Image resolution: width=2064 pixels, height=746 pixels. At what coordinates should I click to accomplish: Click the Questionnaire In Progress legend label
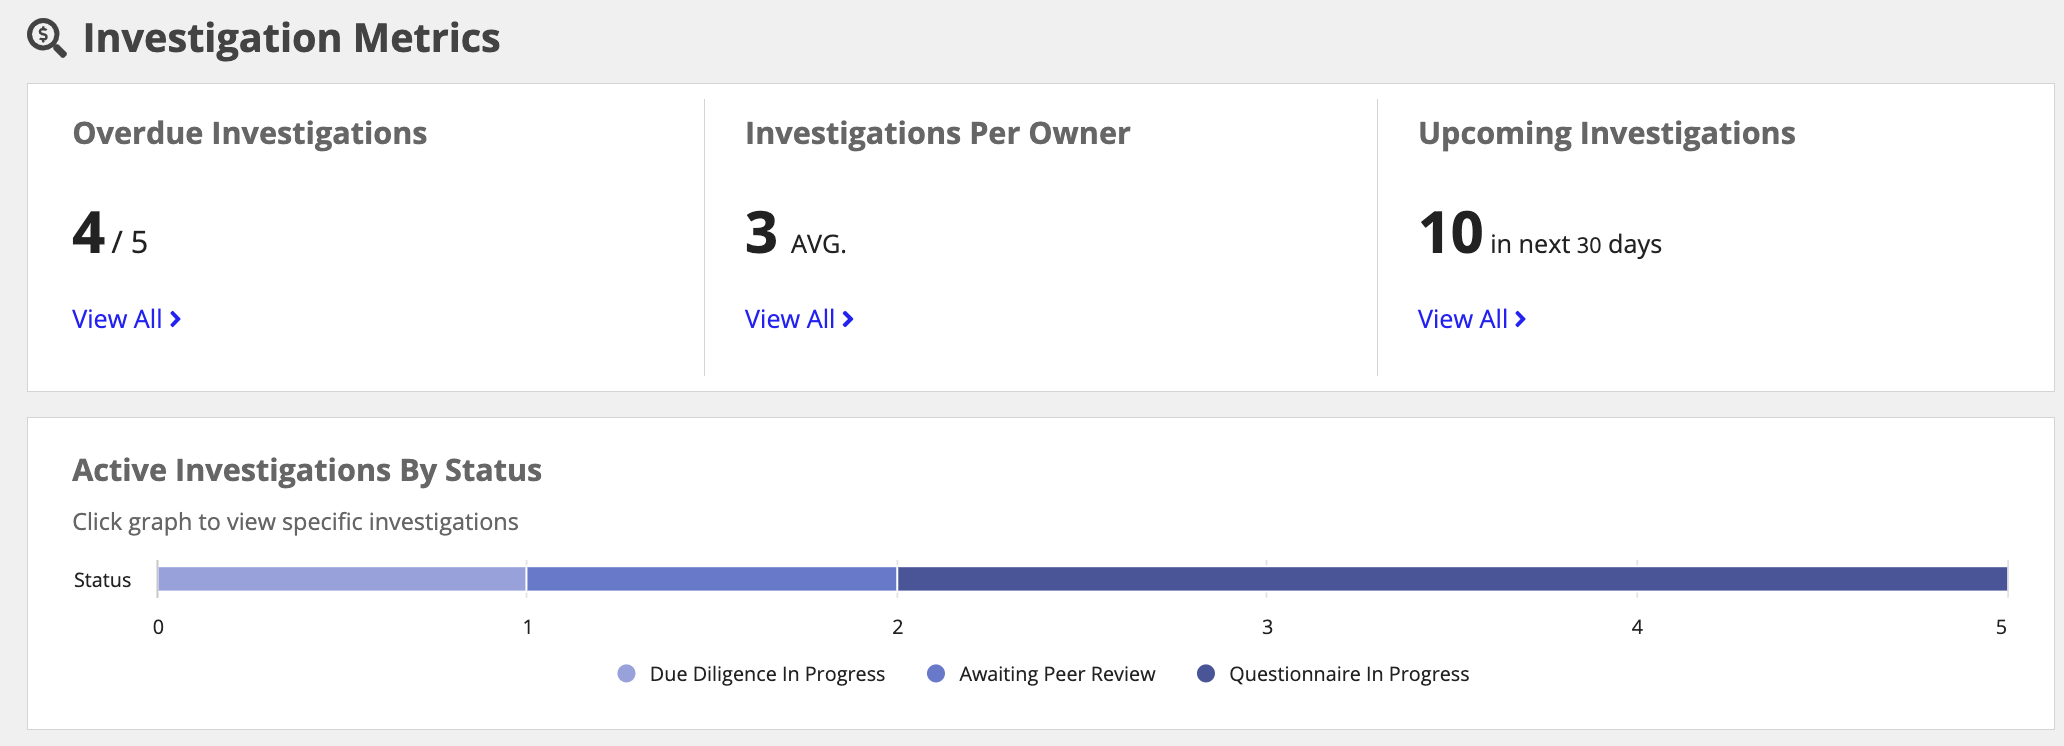point(1349,674)
